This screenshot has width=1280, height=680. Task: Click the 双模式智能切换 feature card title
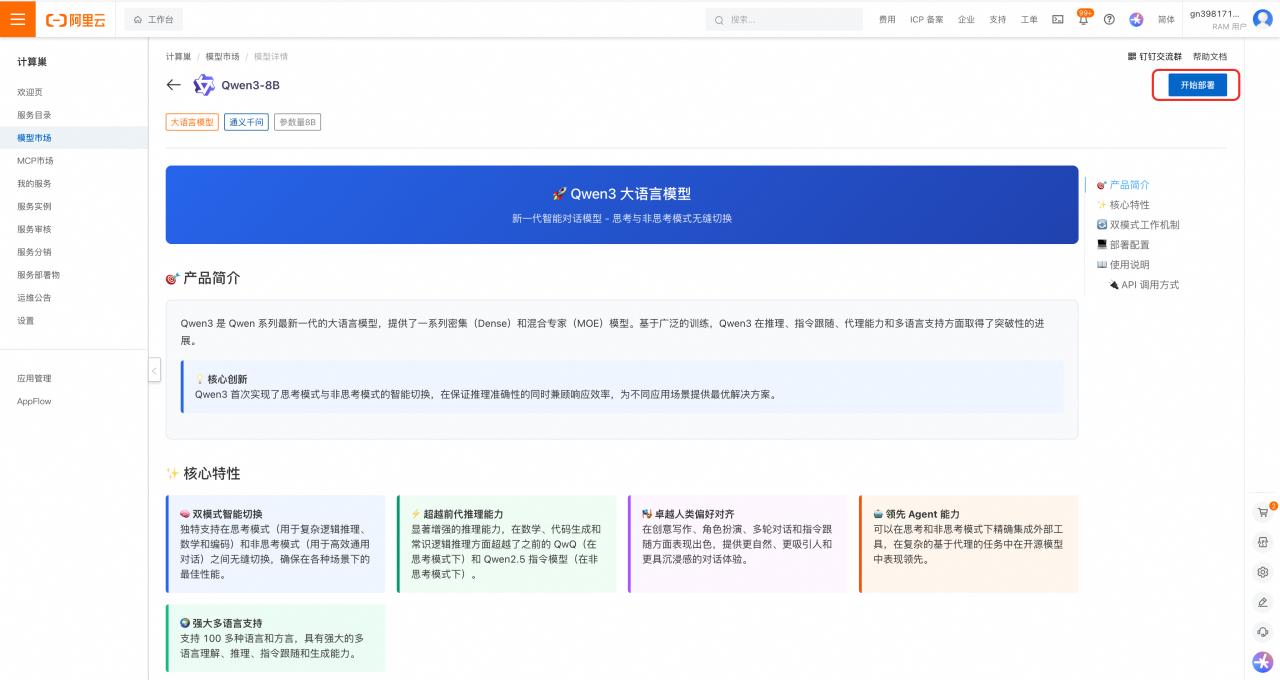click(x=221, y=514)
